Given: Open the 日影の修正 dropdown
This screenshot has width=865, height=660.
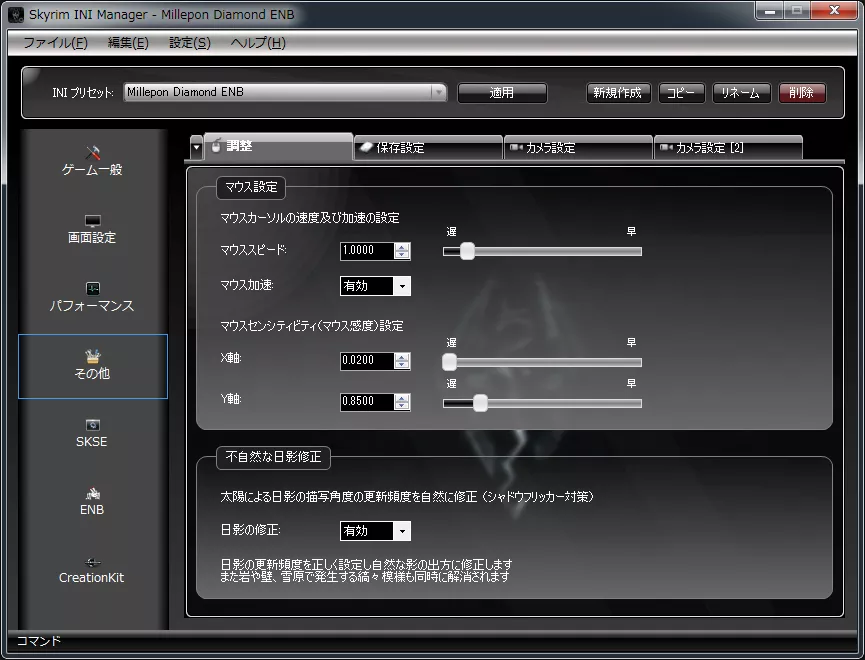Looking at the screenshot, I should [375, 531].
